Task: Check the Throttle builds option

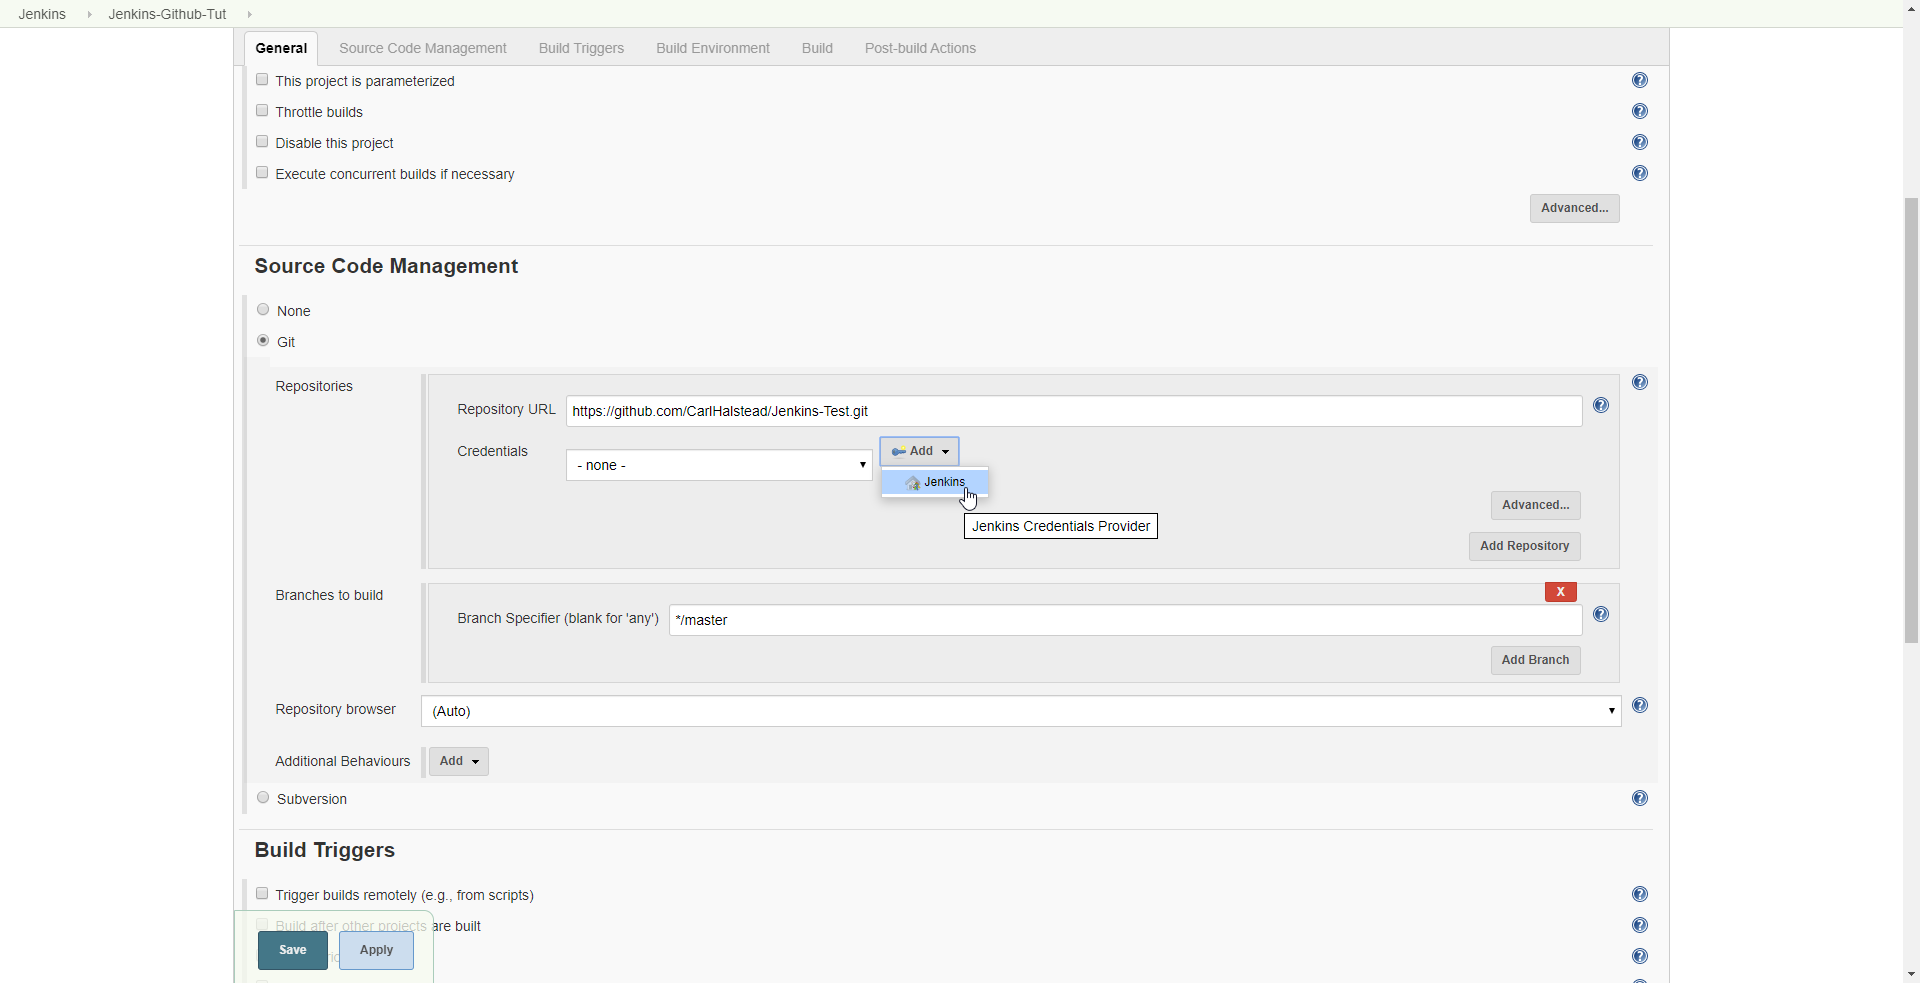Action: coord(262,110)
